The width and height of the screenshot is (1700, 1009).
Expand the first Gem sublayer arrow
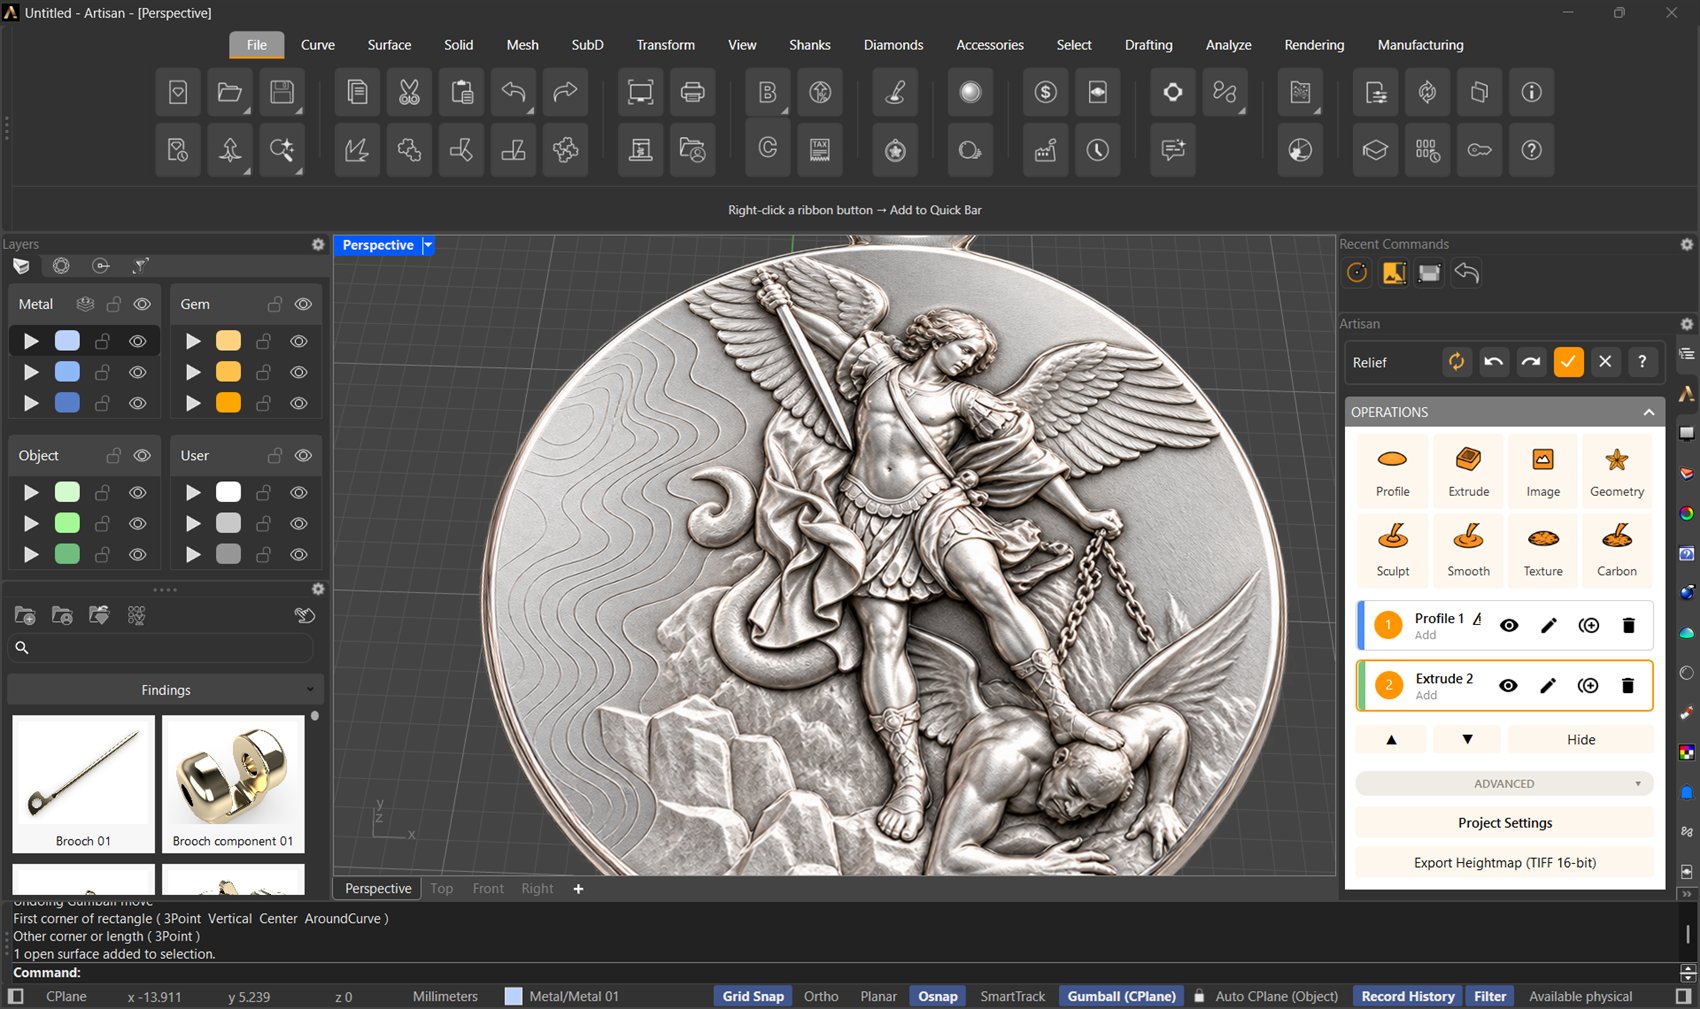click(x=193, y=342)
